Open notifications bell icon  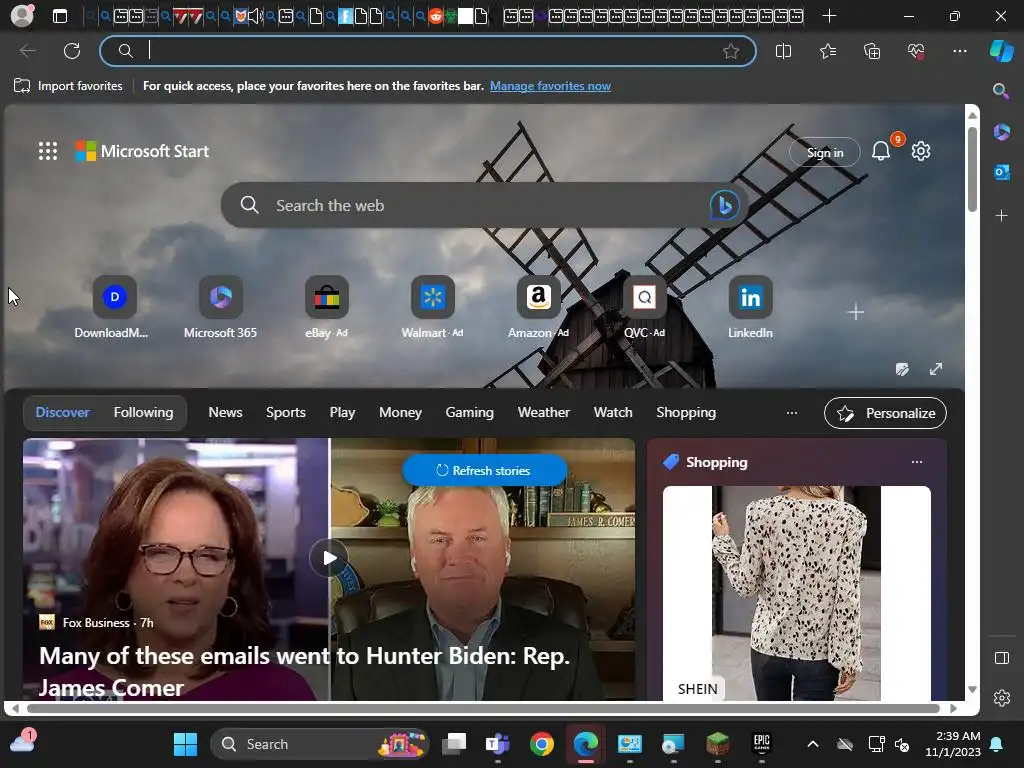[880, 152]
